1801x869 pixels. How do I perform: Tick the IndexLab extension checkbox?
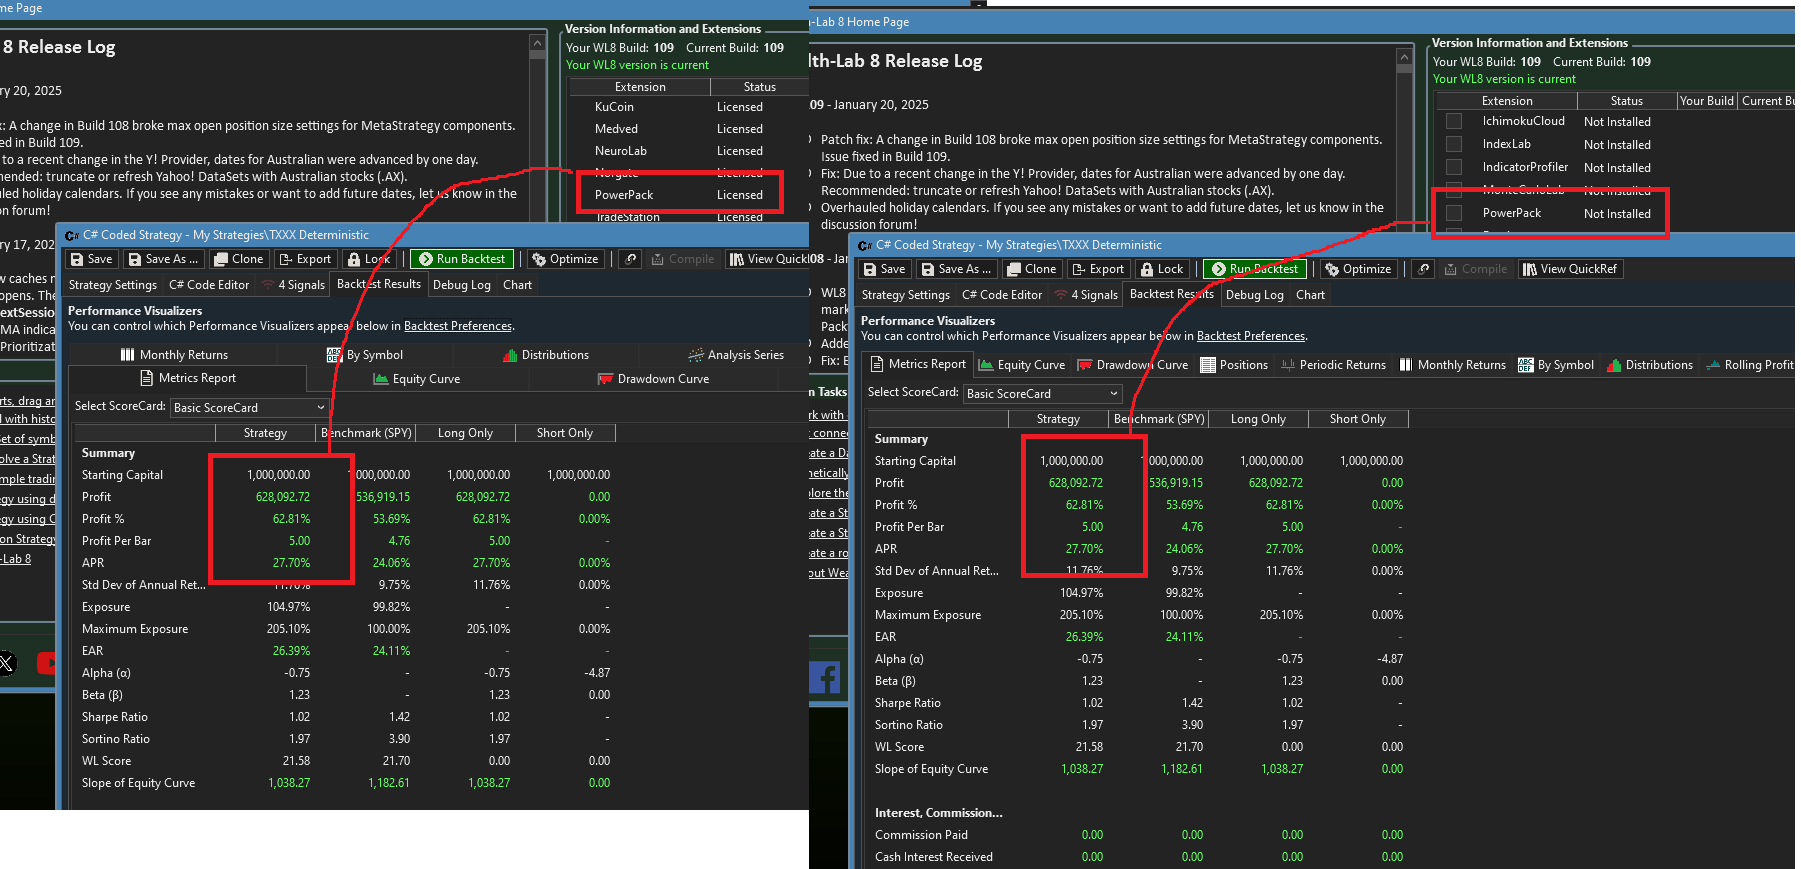(x=1454, y=144)
